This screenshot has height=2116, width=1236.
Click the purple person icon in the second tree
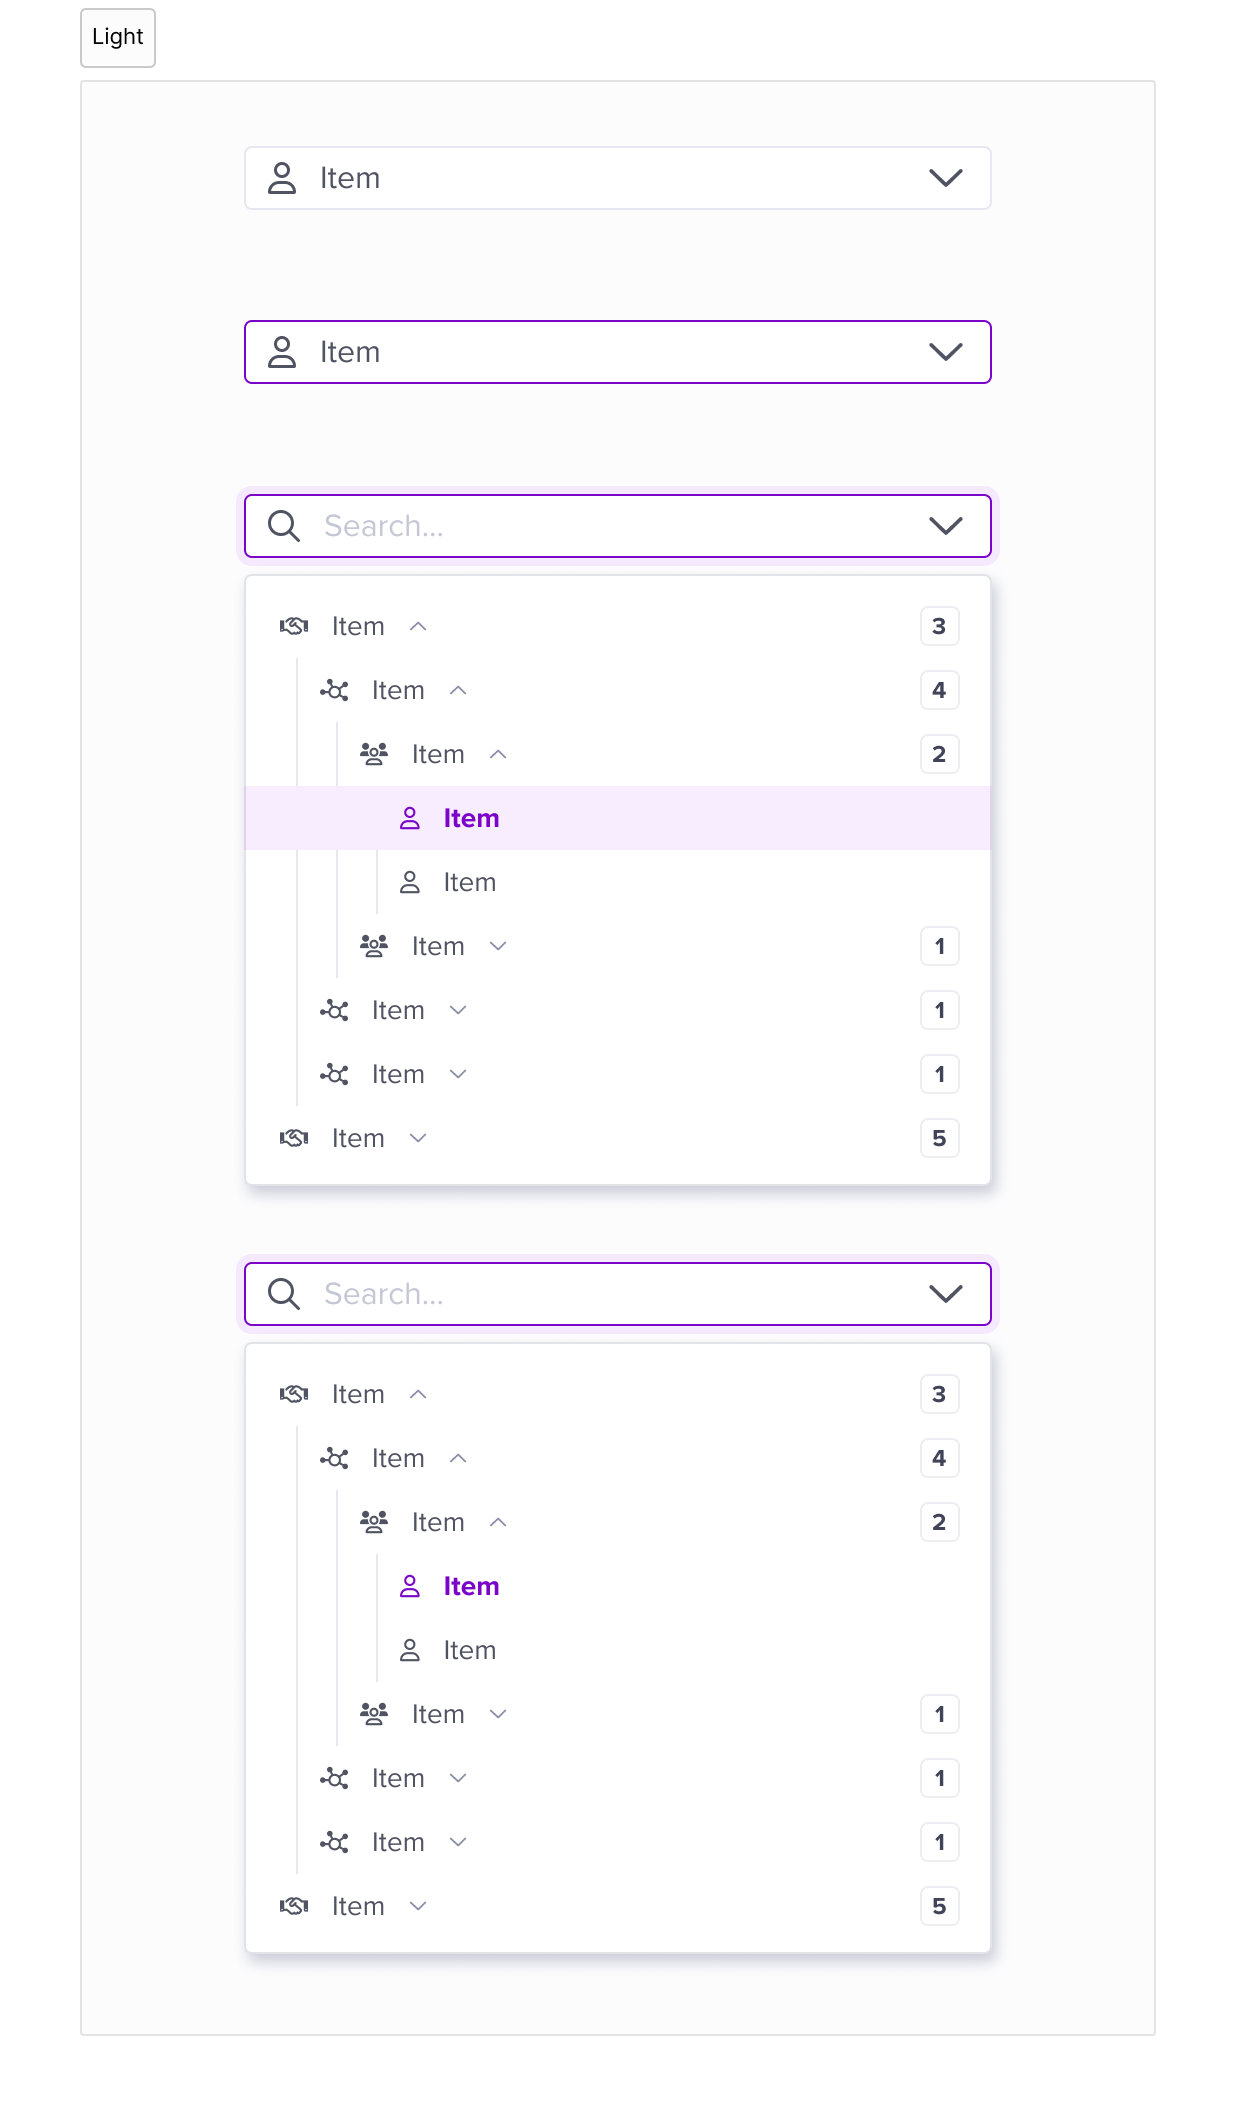[410, 1586]
